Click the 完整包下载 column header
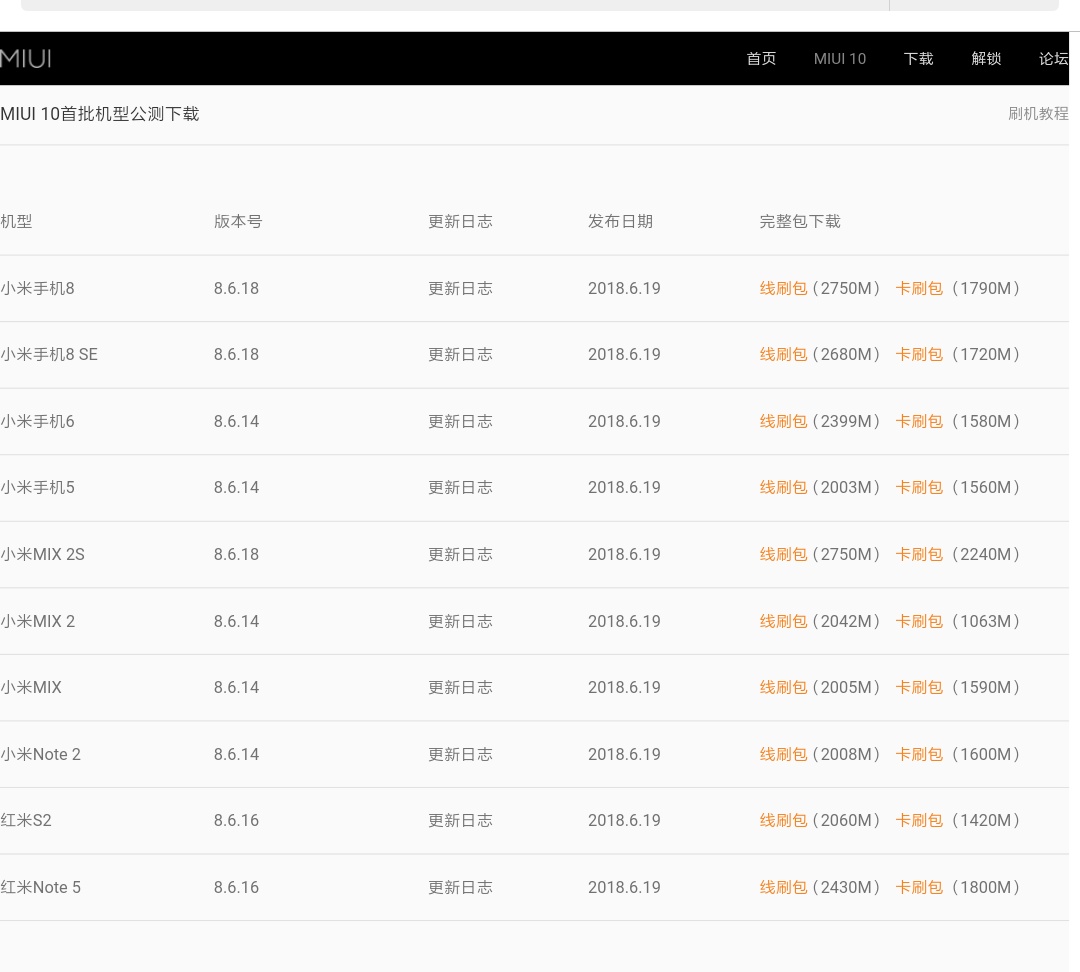Image resolution: width=1080 pixels, height=972 pixels. (x=800, y=221)
